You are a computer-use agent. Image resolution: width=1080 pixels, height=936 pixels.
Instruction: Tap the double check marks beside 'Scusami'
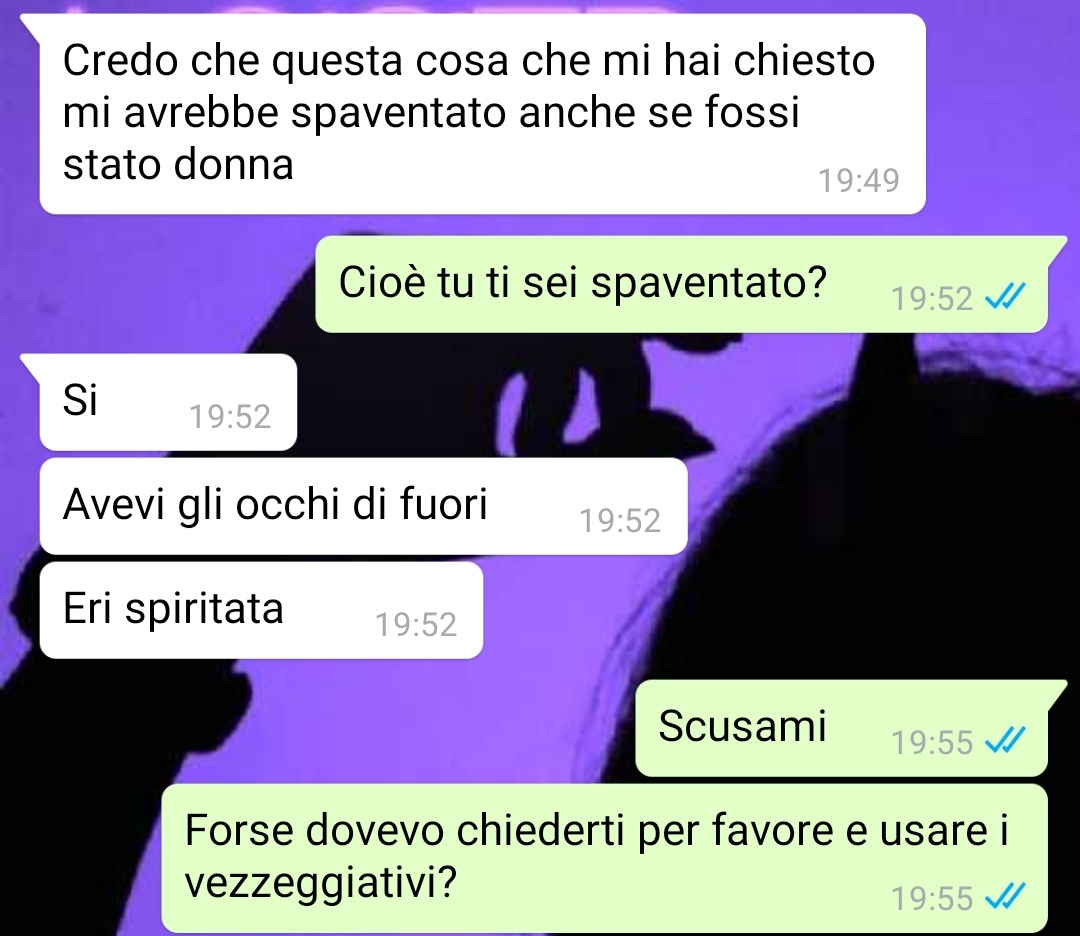click(x=1005, y=741)
